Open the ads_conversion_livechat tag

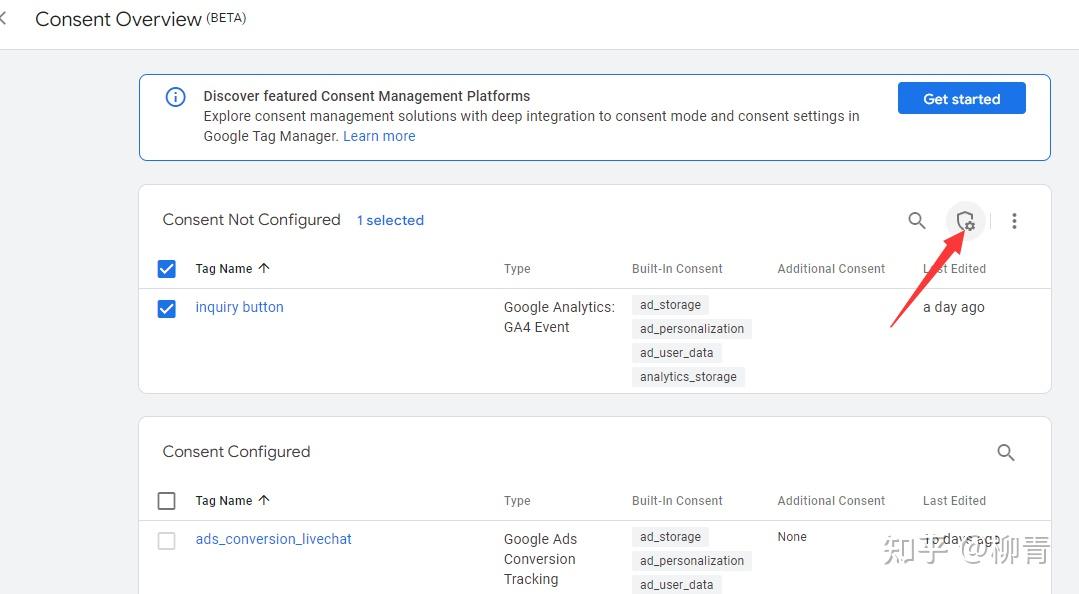click(x=273, y=539)
